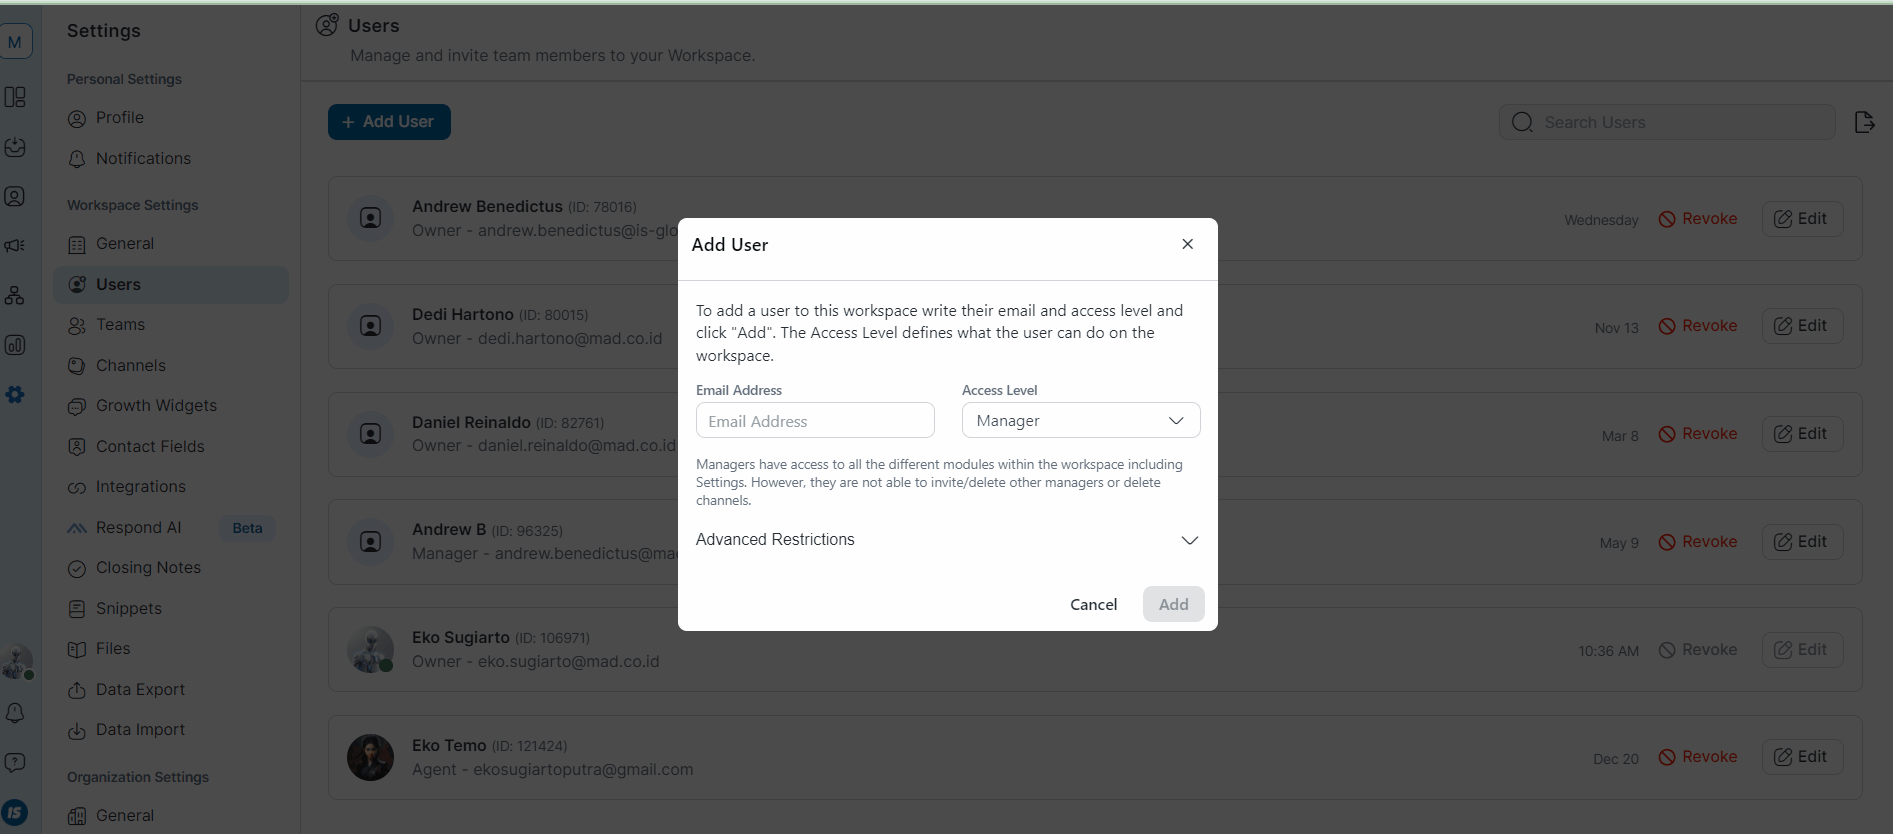
Task: Select Integrations from the settings menu
Action: pyautogui.click(x=140, y=487)
